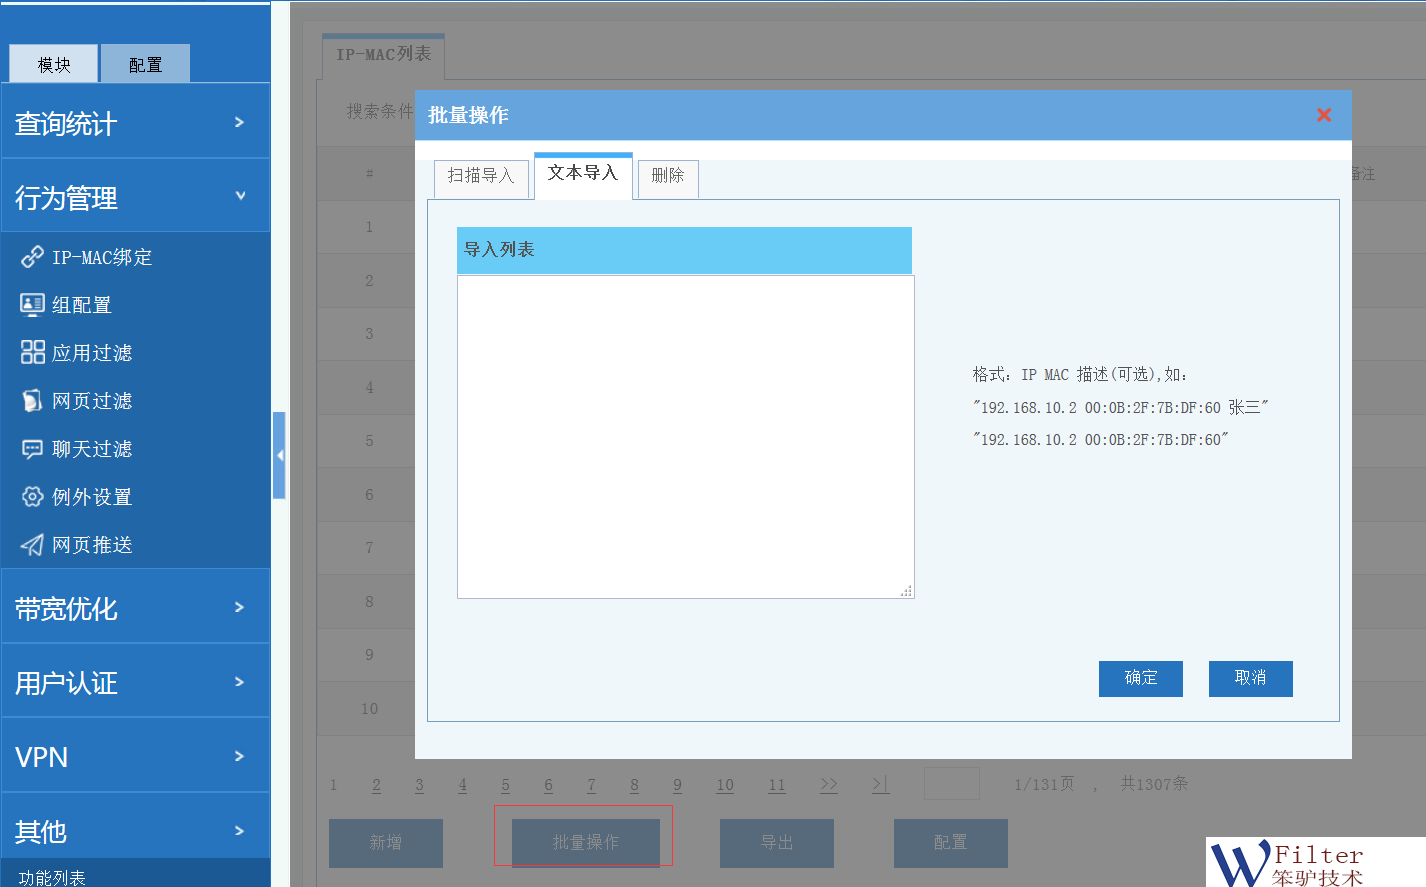
Task: Click the web page filter icon
Action: (x=32, y=401)
